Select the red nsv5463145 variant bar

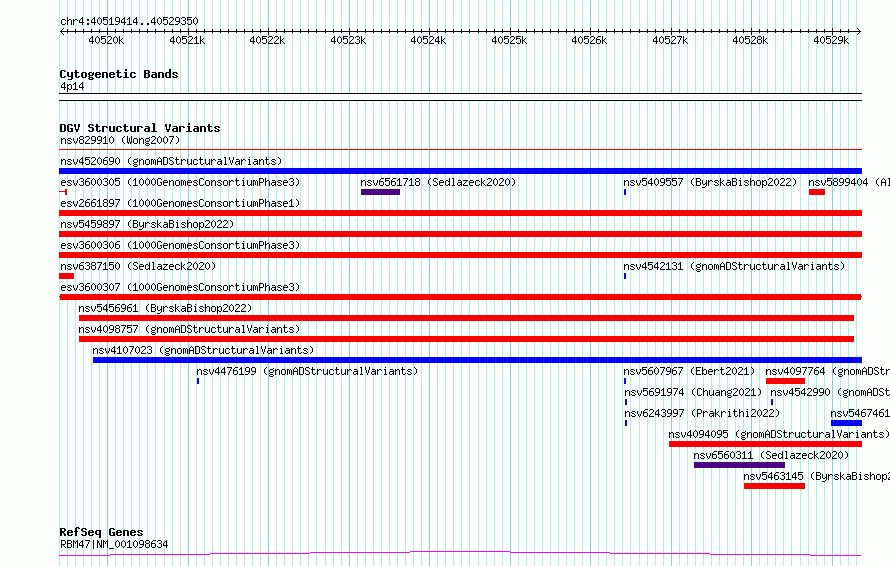point(774,486)
